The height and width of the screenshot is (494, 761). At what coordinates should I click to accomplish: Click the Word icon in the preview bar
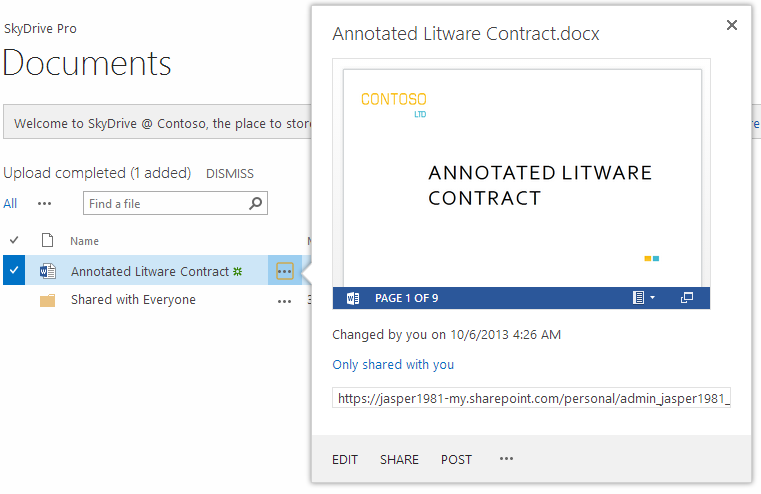[353, 298]
